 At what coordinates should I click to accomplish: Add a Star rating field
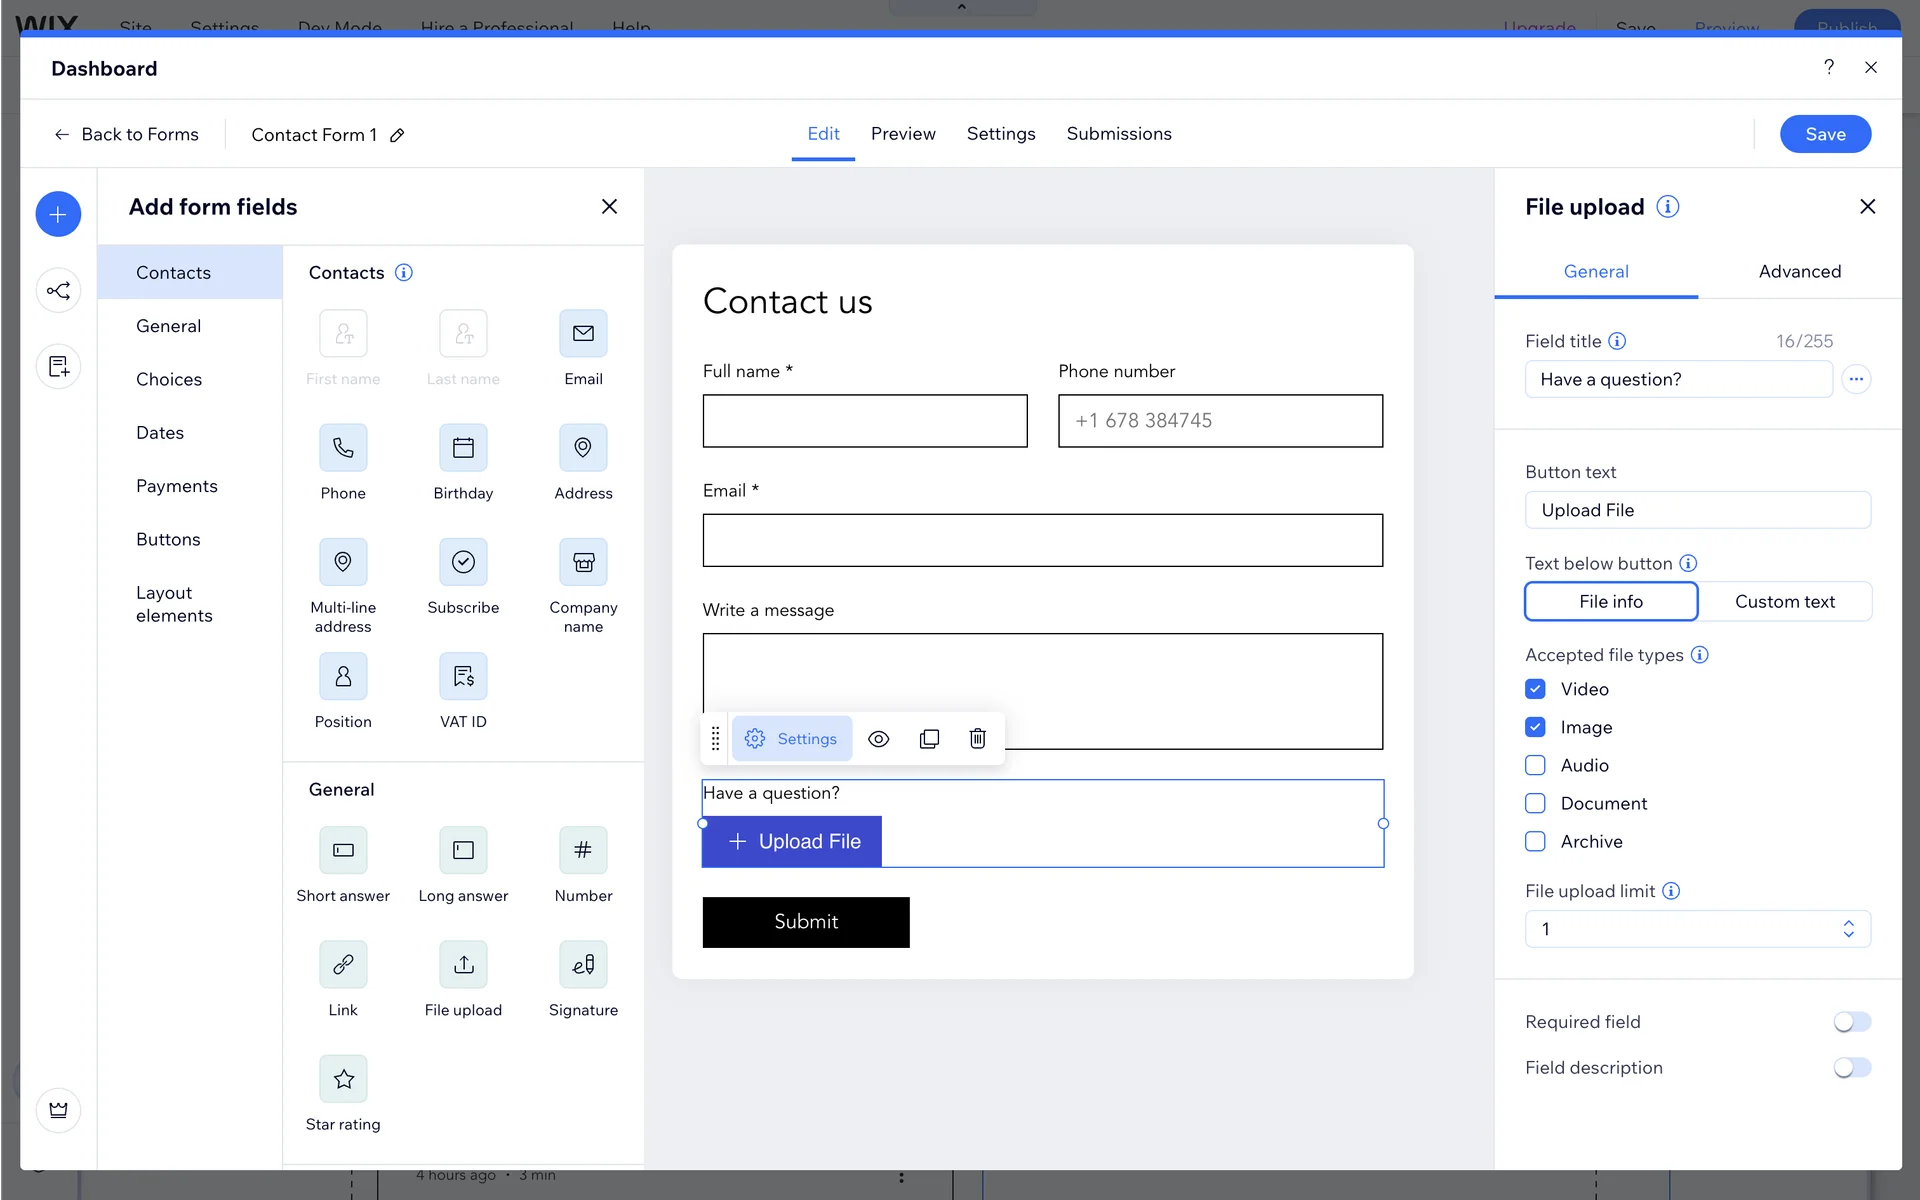(x=343, y=1079)
